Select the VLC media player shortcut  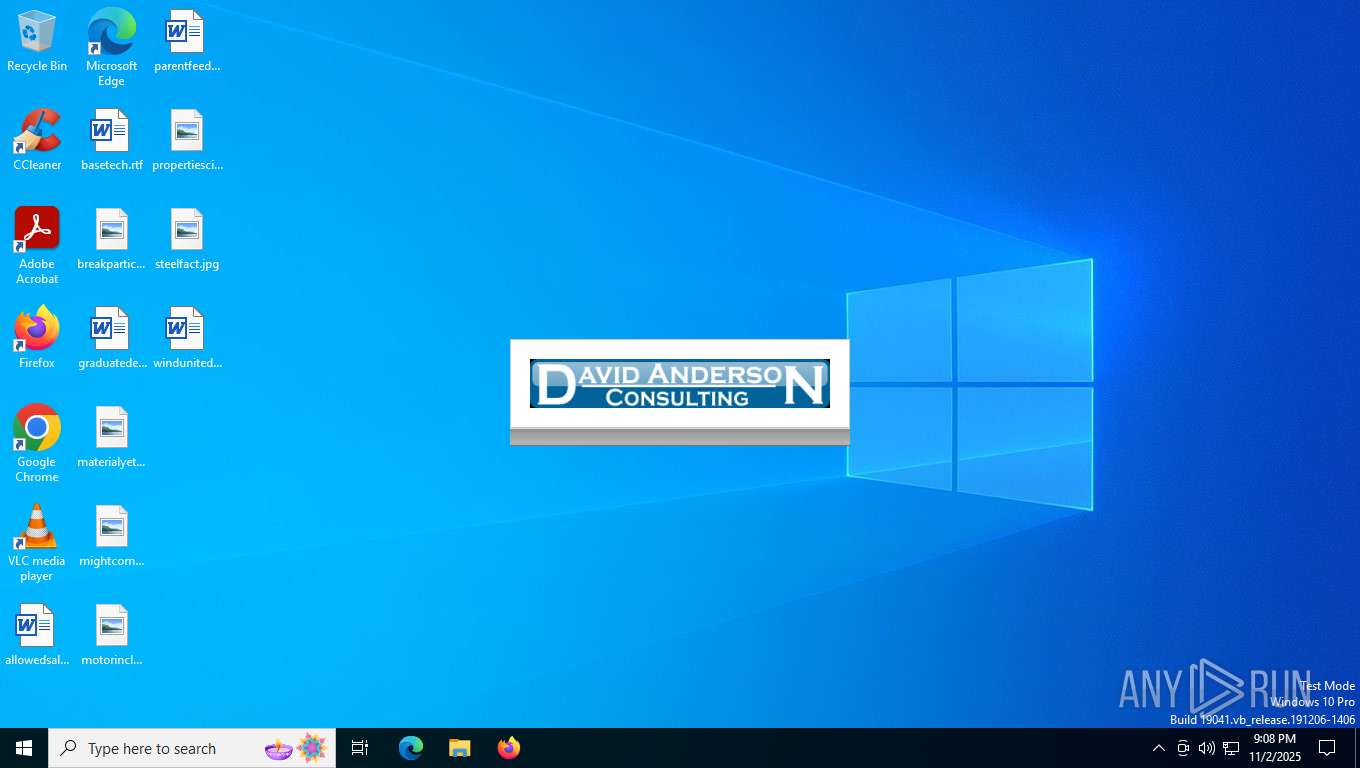37,542
